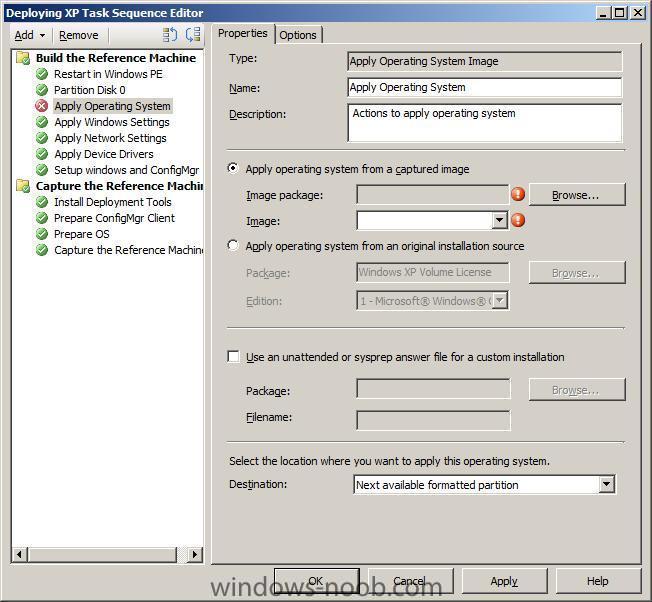
Task: Click green check icon beside Setup windows and ConfigMgr
Action: pos(42,170)
